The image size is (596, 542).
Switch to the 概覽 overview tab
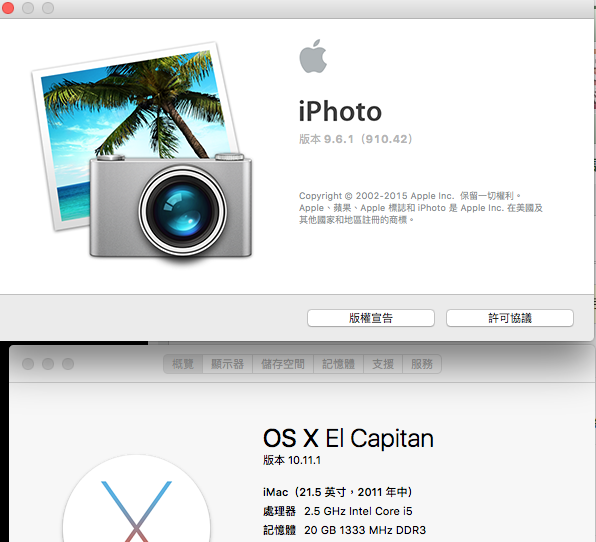pos(183,364)
